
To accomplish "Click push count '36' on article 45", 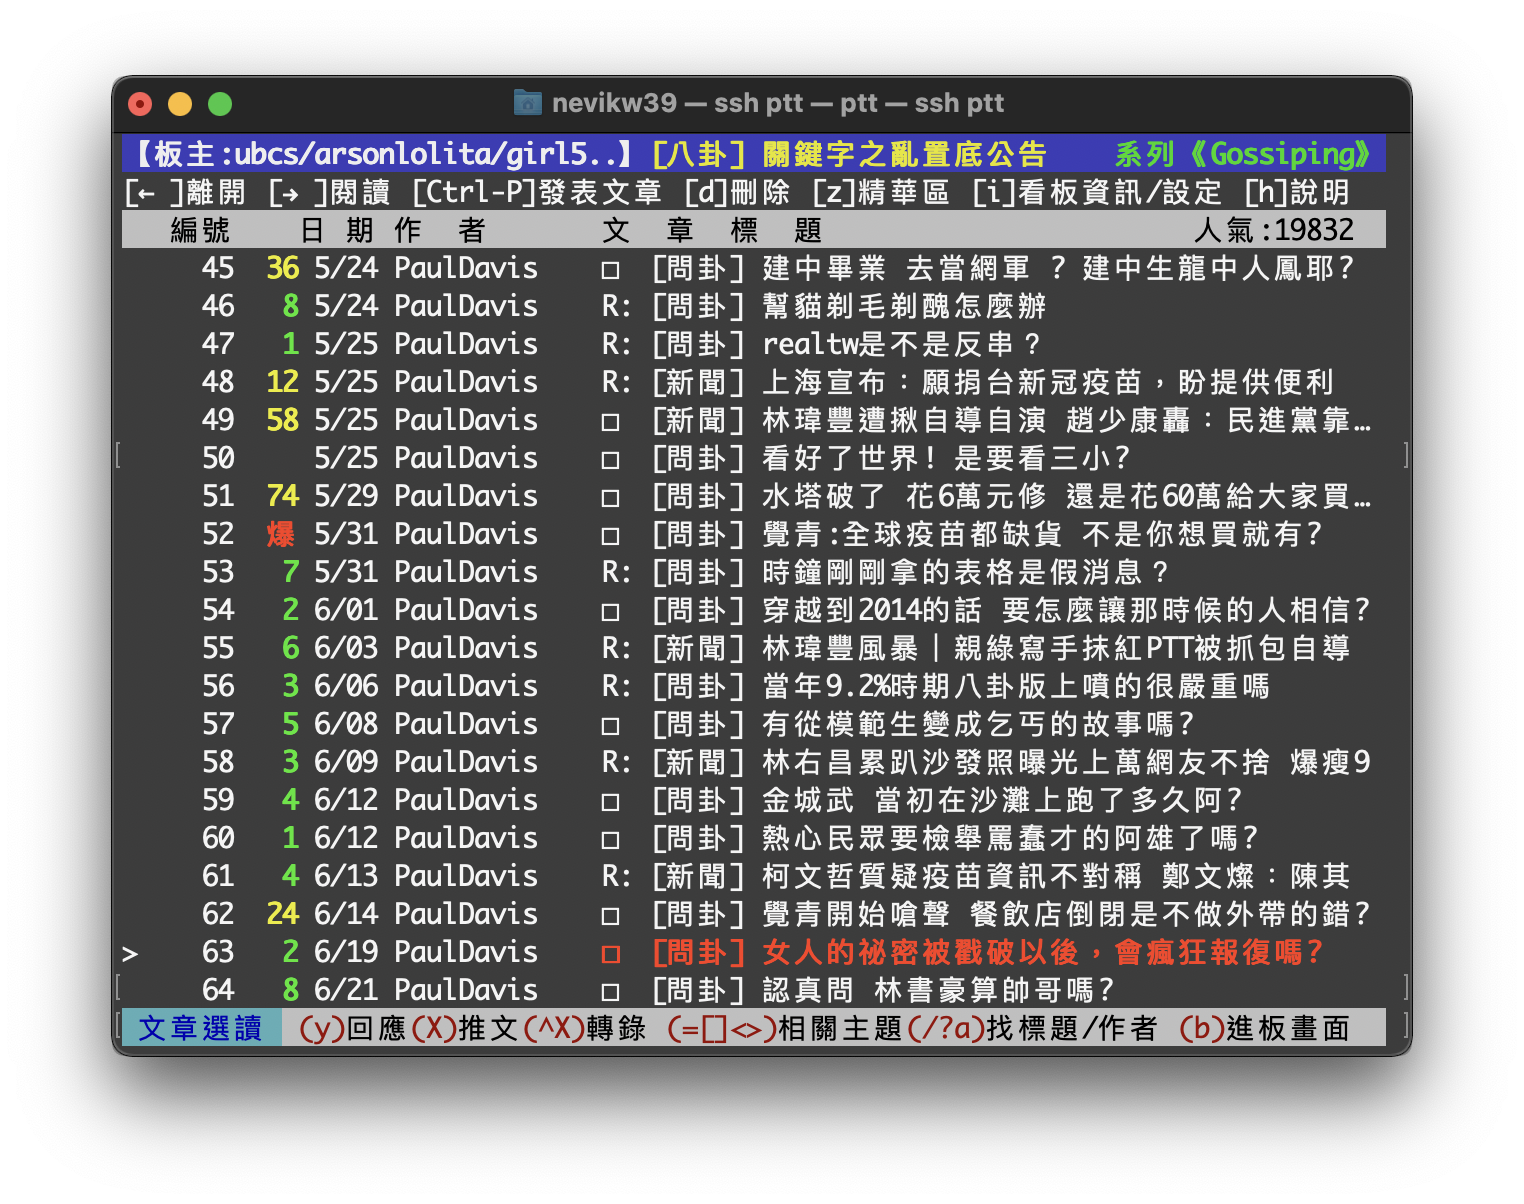I will coord(283,268).
